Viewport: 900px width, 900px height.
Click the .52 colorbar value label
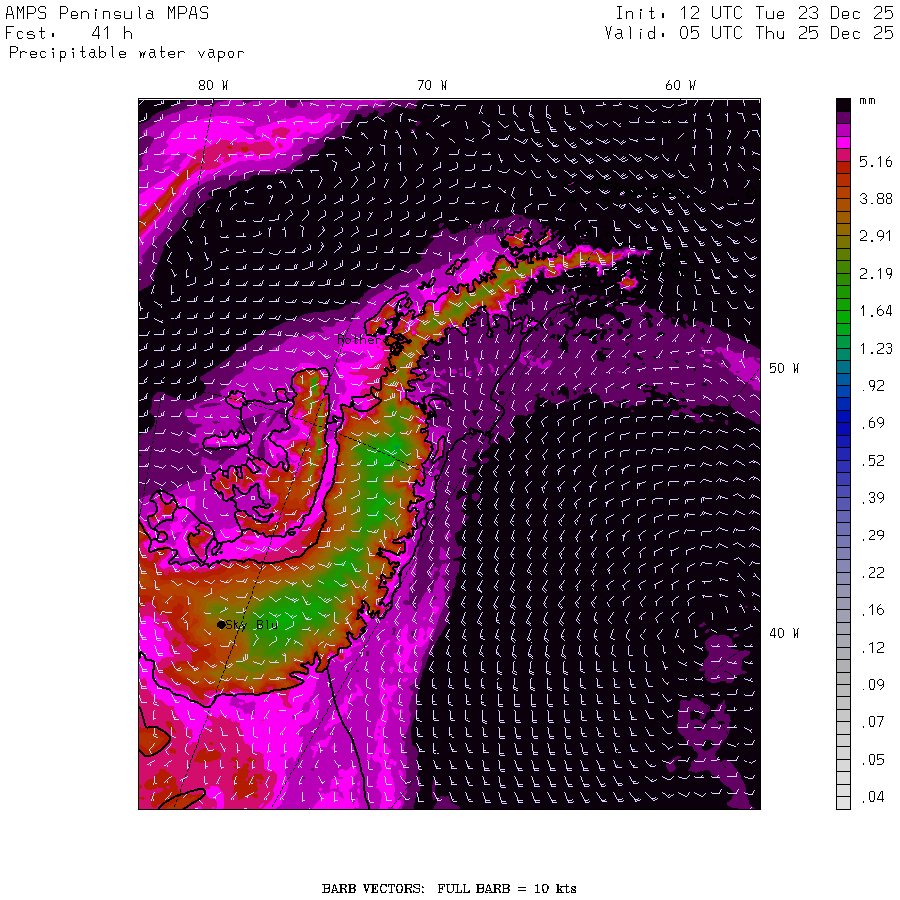[873, 461]
